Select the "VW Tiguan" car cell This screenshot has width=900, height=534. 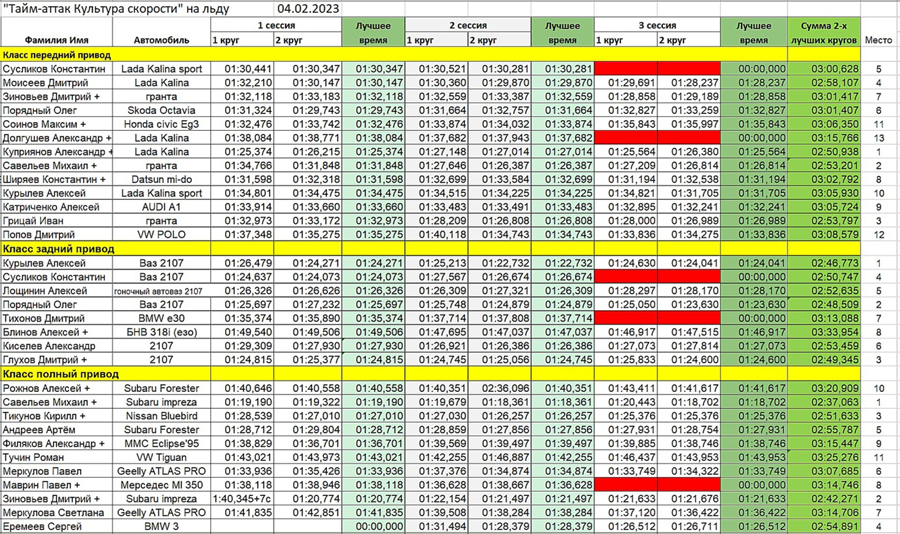pos(161,456)
